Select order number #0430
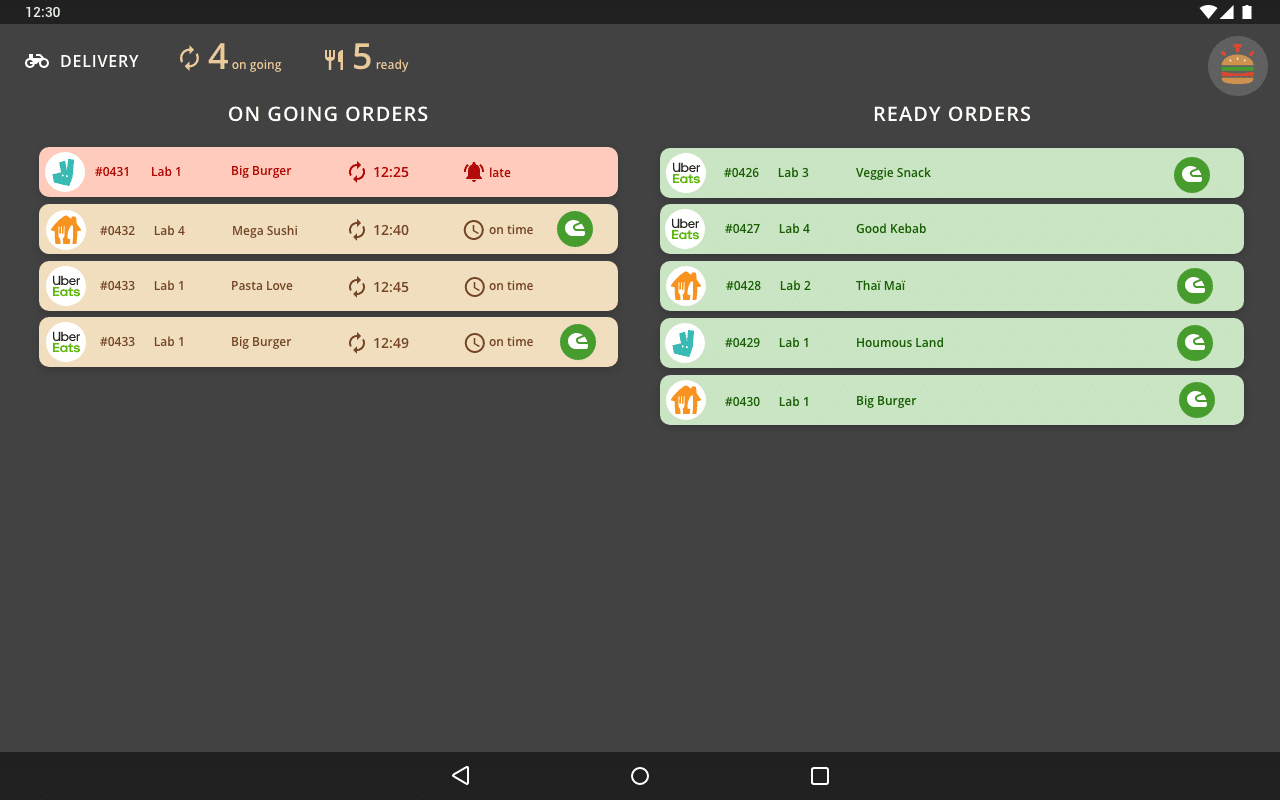The height and width of the screenshot is (800, 1280). (742, 402)
